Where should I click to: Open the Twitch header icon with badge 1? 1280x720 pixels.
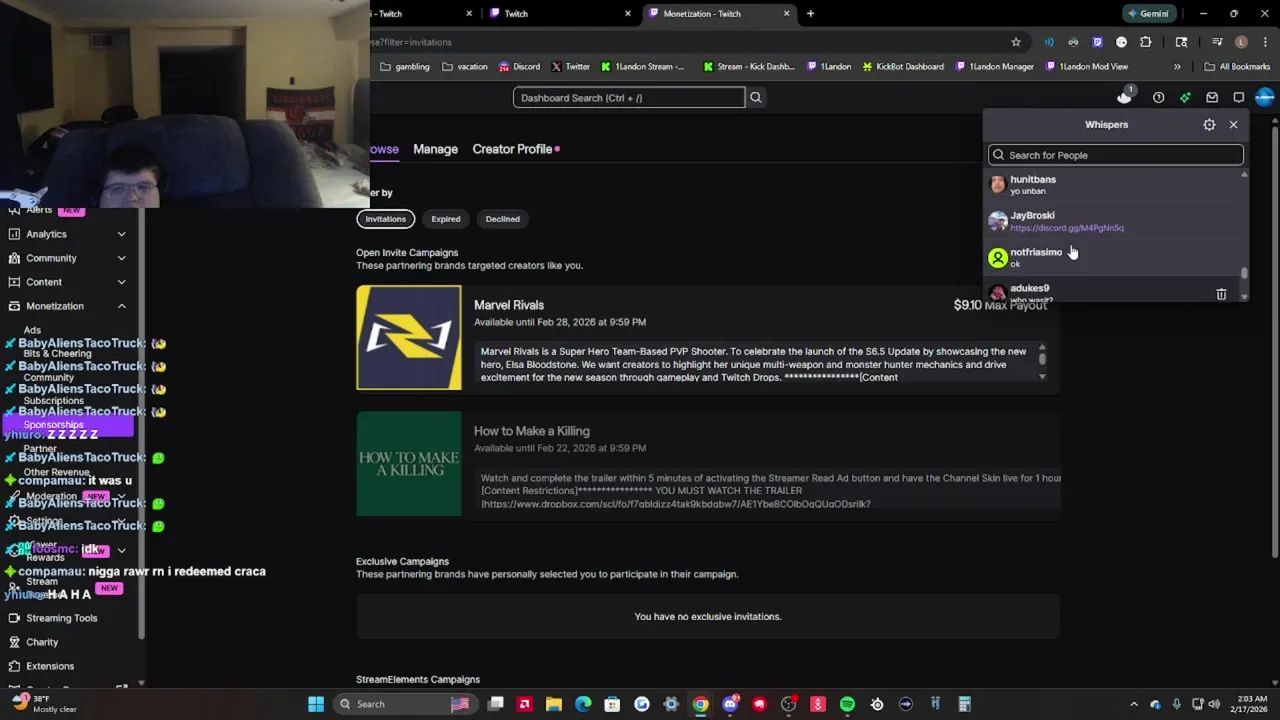pyautogui.click(x=1125, y=97)
